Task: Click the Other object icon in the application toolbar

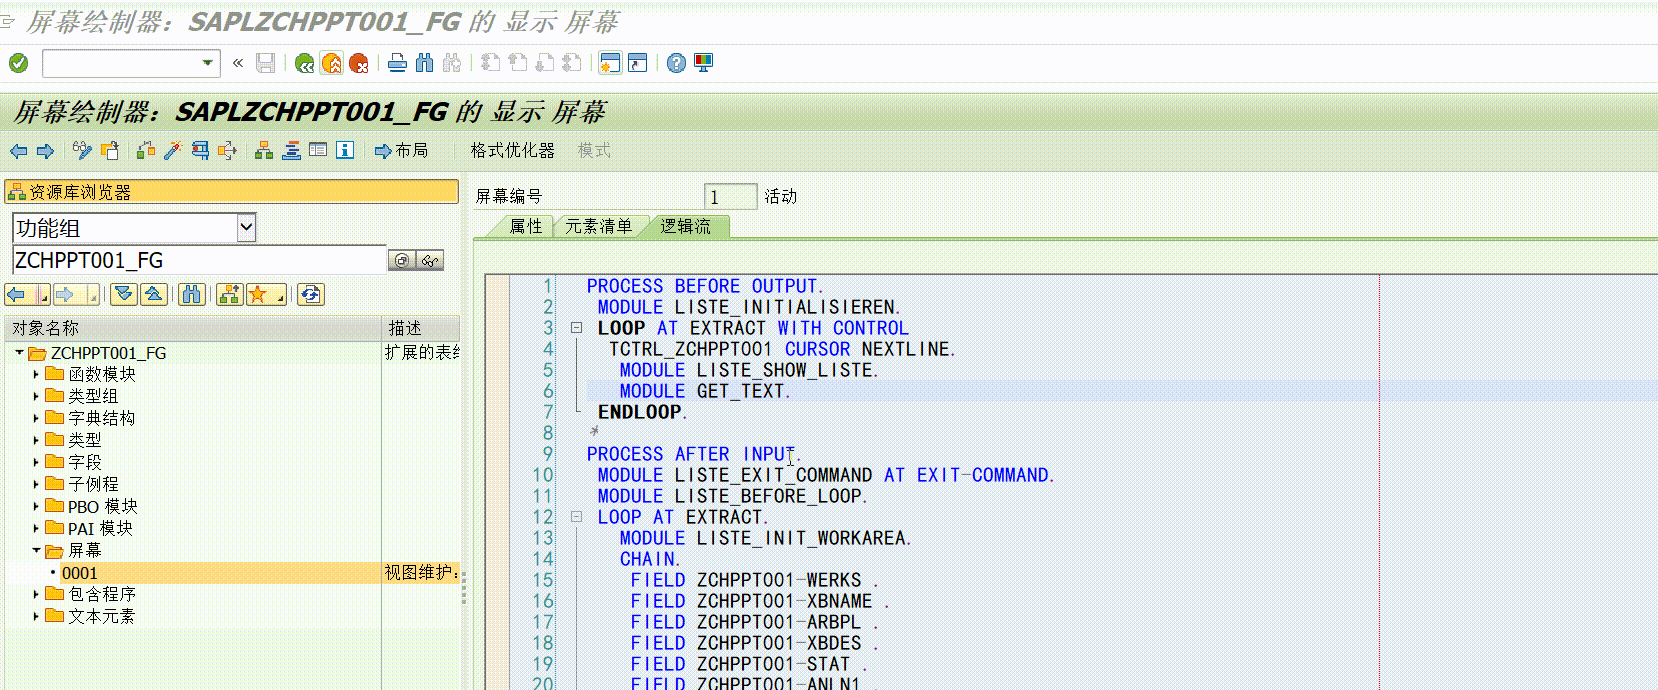Action: point(110,151)
